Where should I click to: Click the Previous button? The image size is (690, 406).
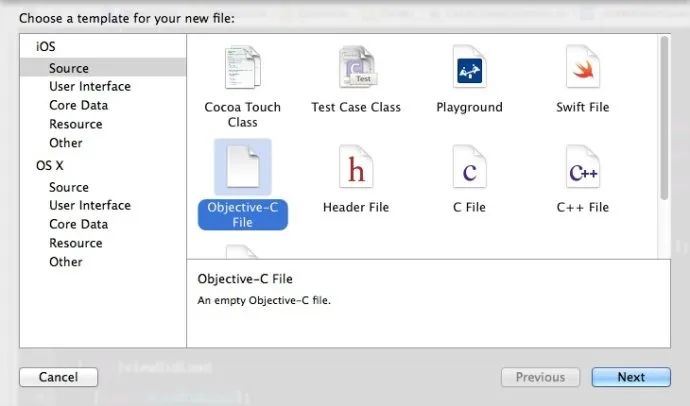coord(540,377)
